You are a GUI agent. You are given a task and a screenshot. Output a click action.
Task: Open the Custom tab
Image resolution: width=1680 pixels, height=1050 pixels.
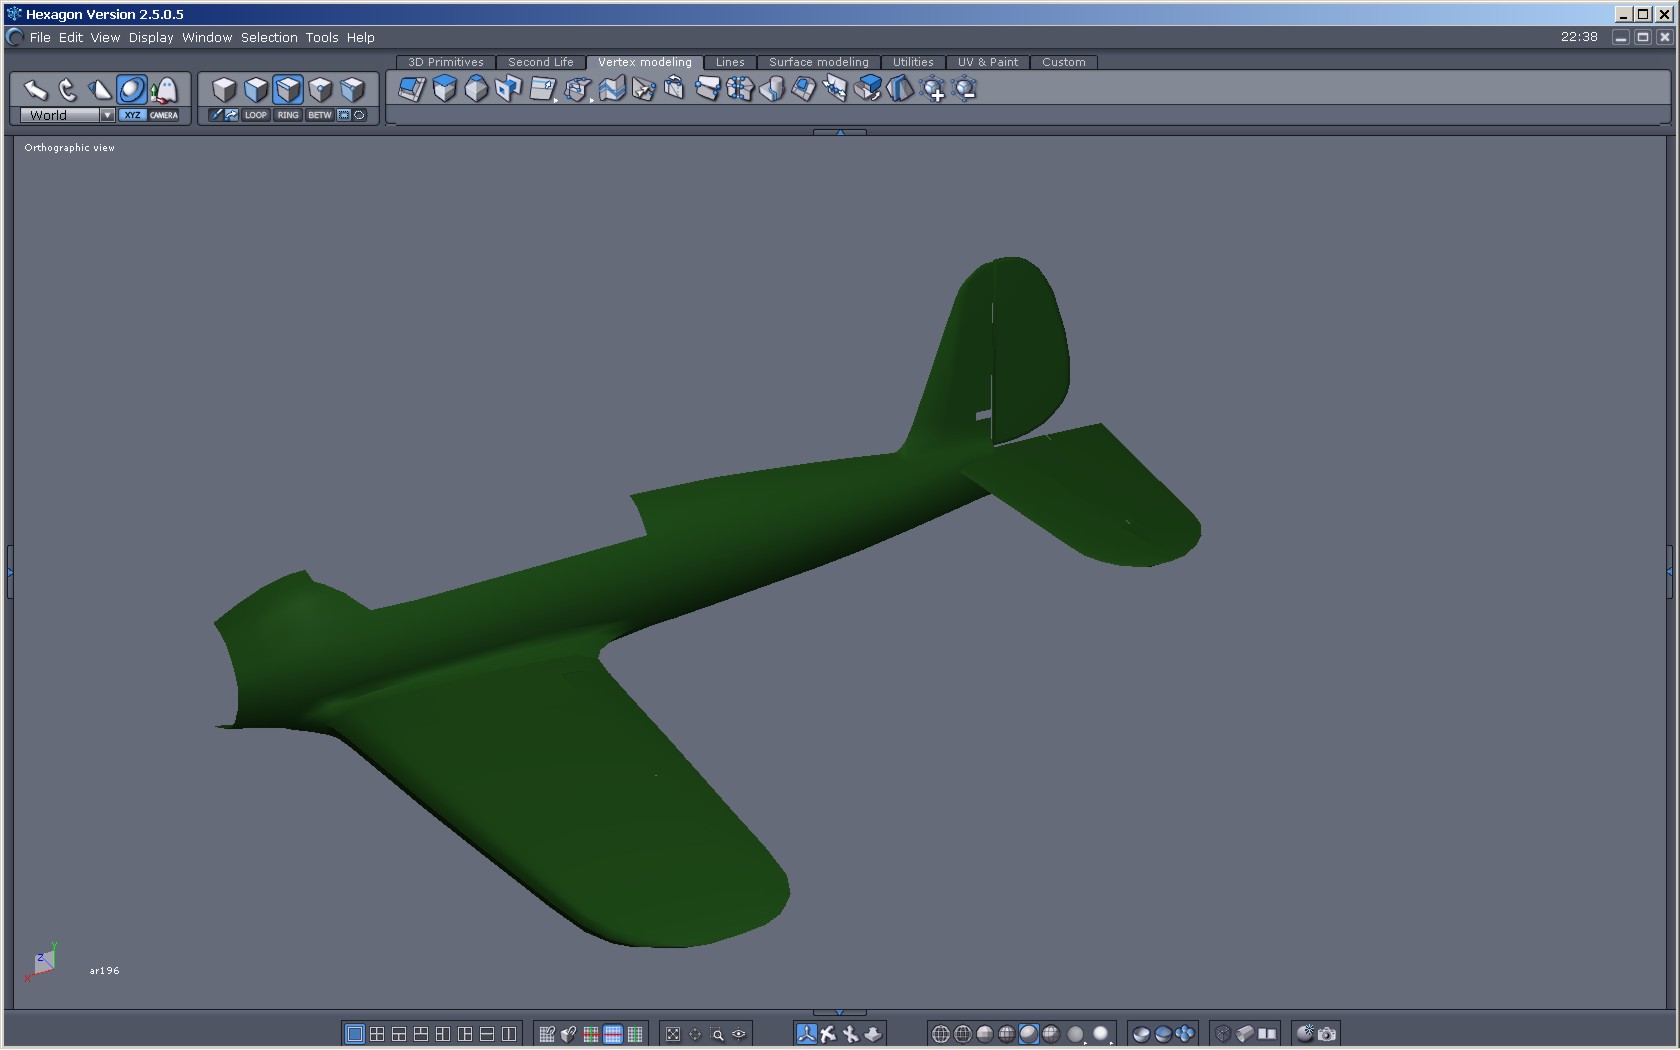[1064, 62]
